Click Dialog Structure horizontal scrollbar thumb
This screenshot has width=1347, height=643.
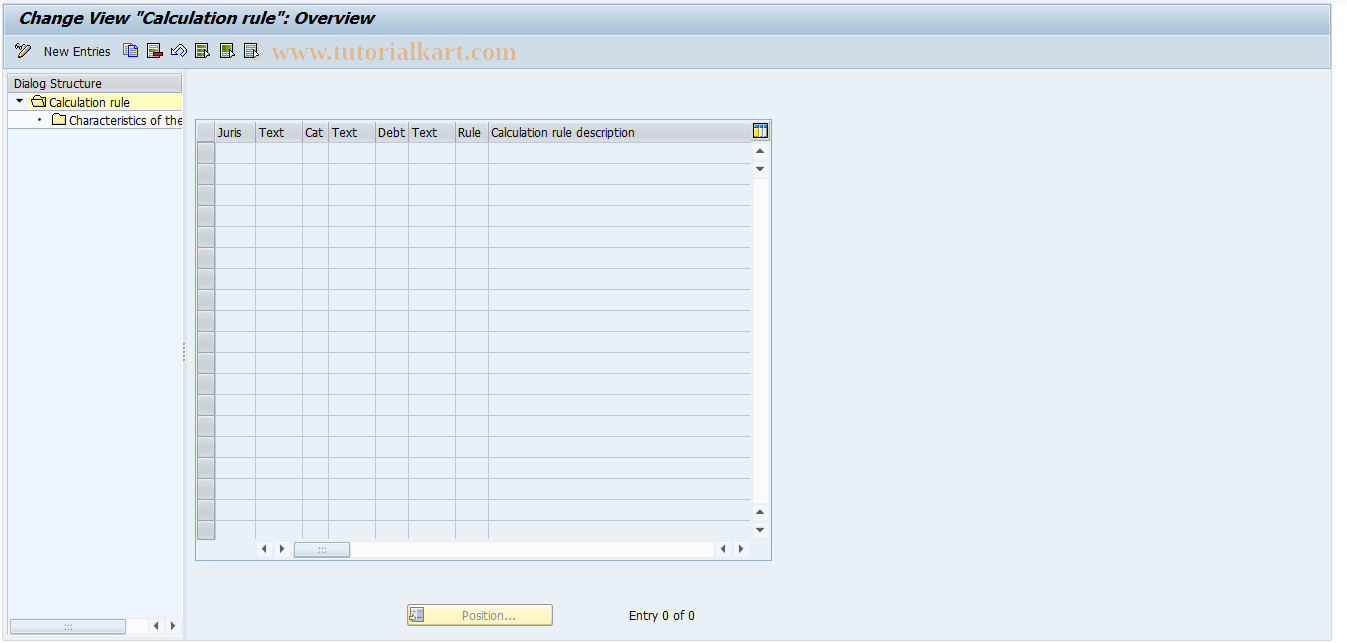coord(68,626)
